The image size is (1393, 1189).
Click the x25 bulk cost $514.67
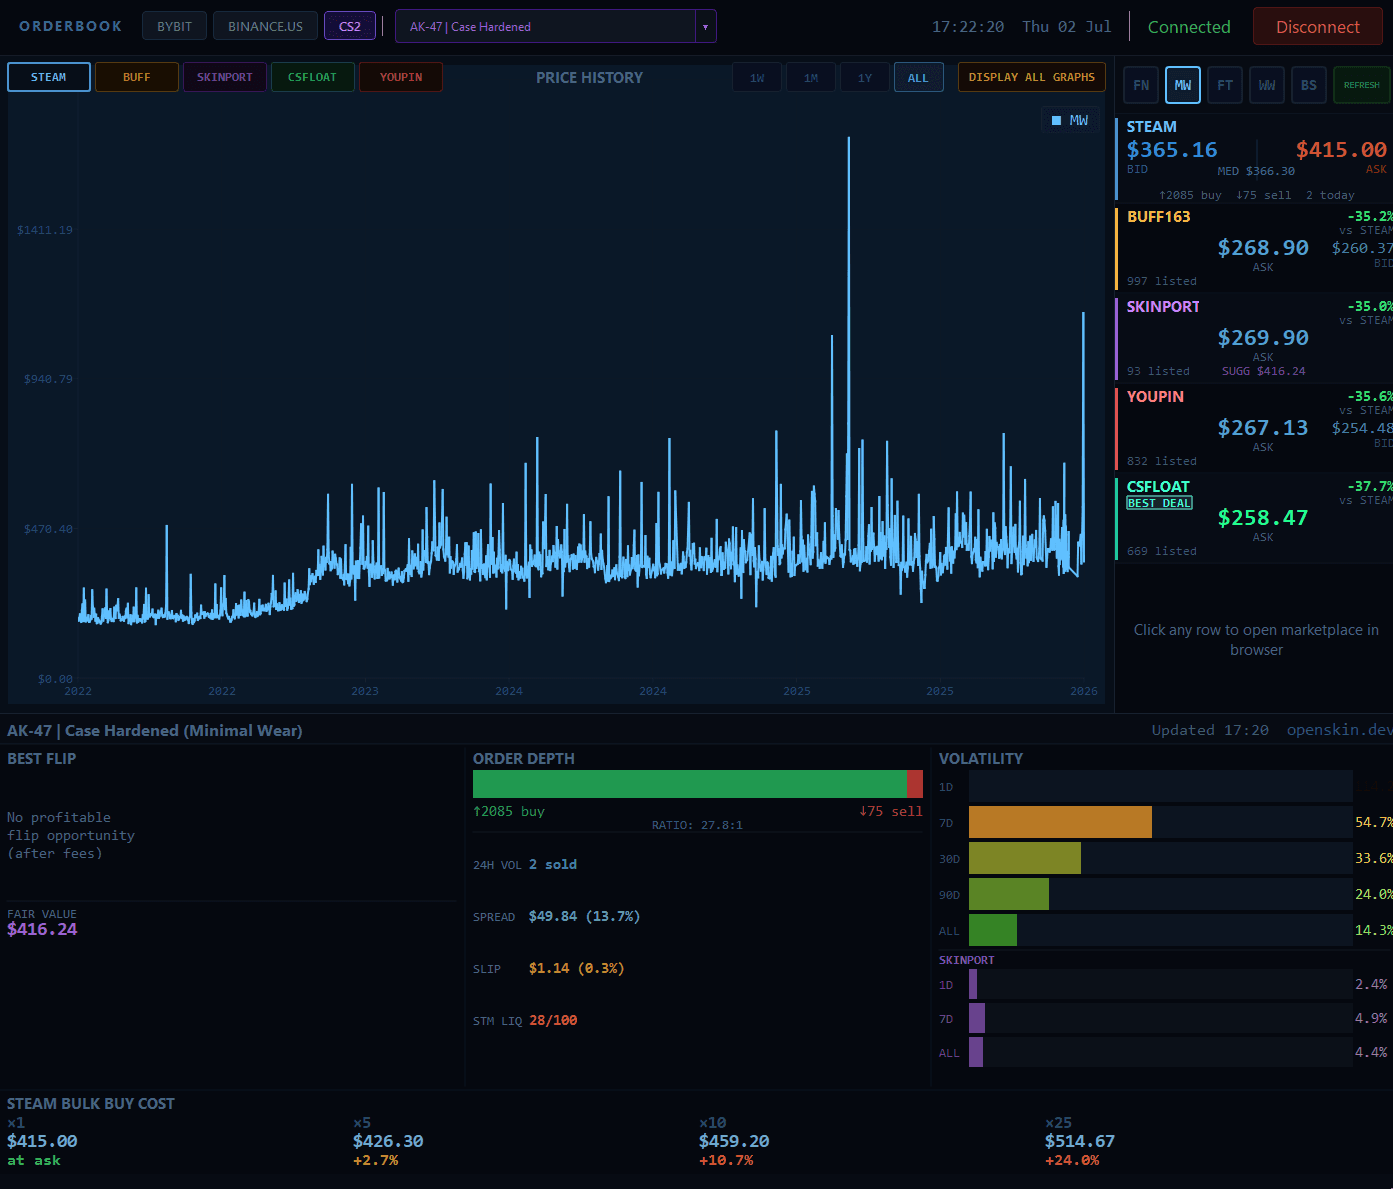click(x=1080, y=1141)
